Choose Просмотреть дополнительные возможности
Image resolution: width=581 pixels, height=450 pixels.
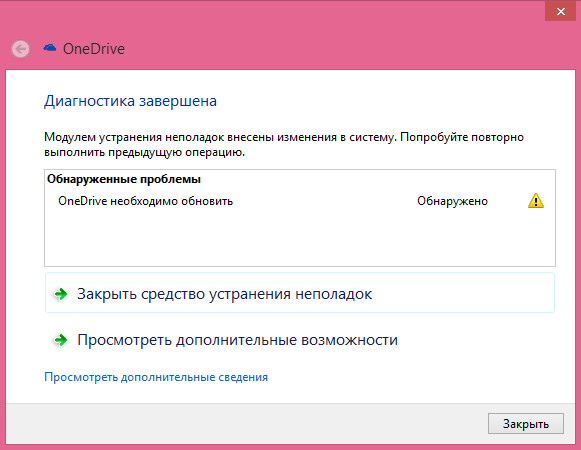tap(300, 340)
